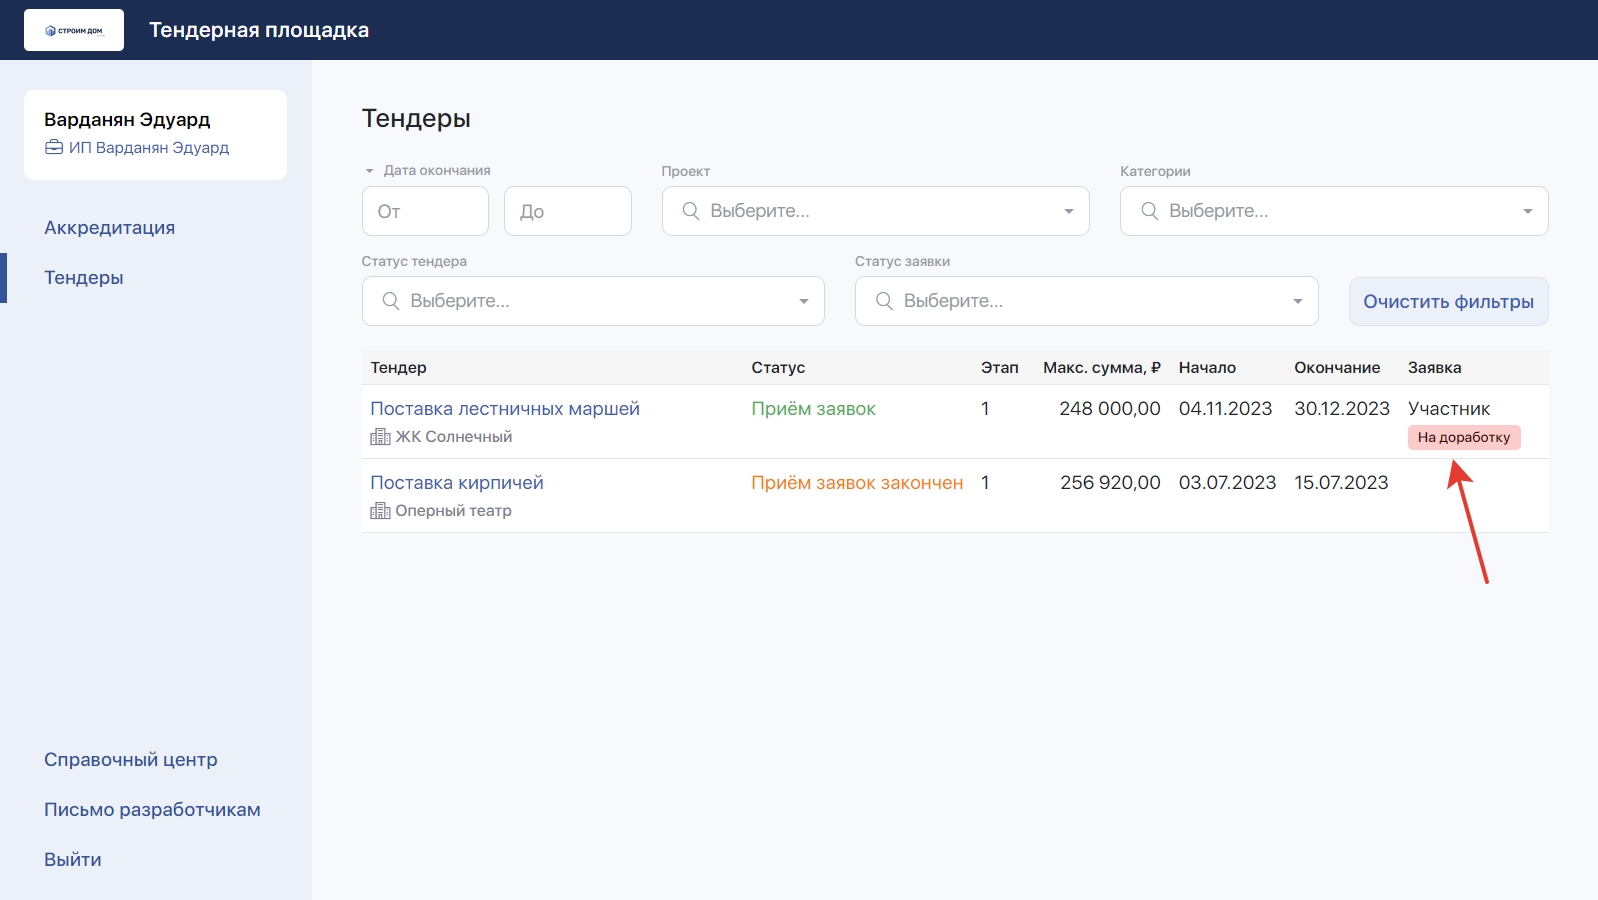Expand the Проект dropdown arrow
This screenshot has width=1598, height=900.
tap(1068, 211)
